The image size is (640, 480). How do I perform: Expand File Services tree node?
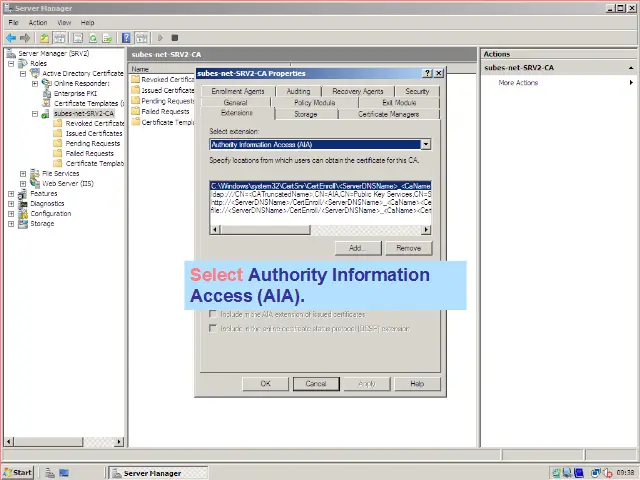coord(23,173)
